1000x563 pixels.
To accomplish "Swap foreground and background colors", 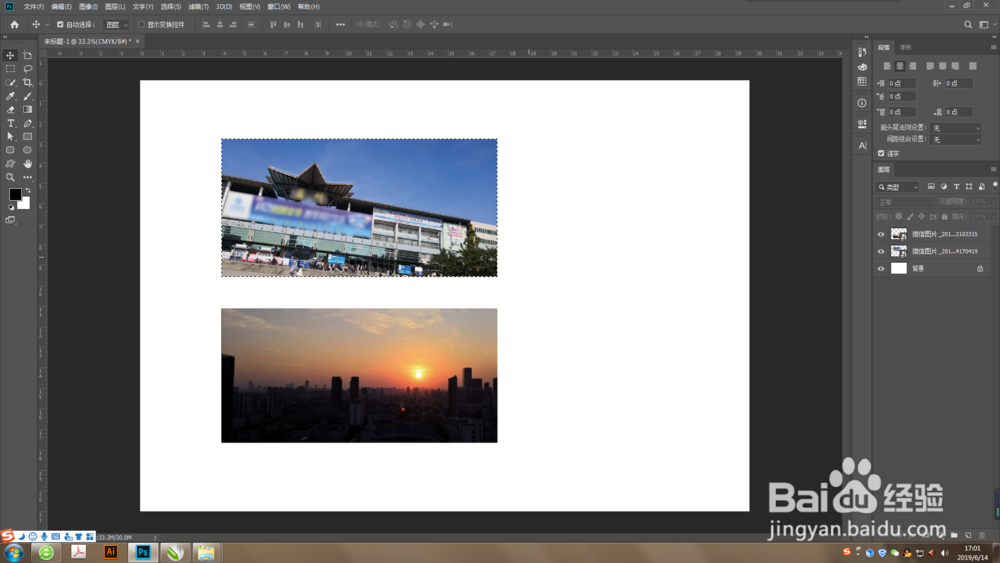I will coord(27,191).
